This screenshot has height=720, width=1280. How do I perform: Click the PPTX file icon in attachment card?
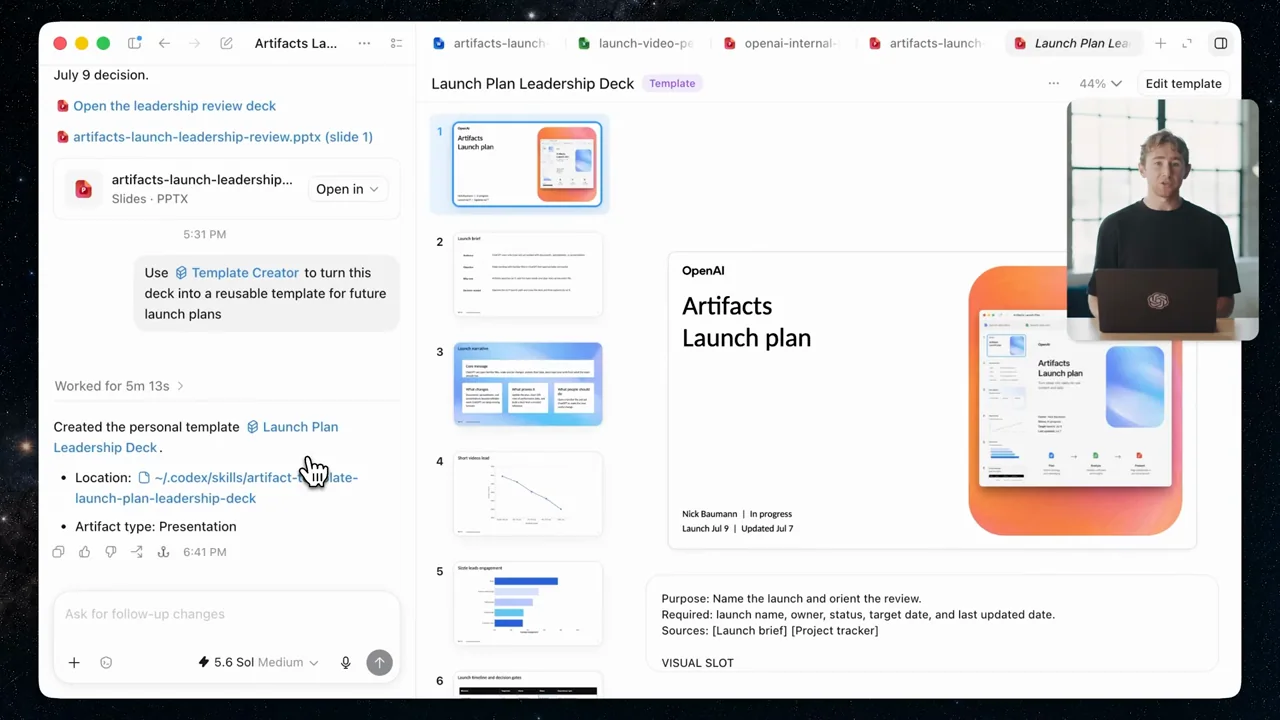pyautogui.click(x=83, y=189)
